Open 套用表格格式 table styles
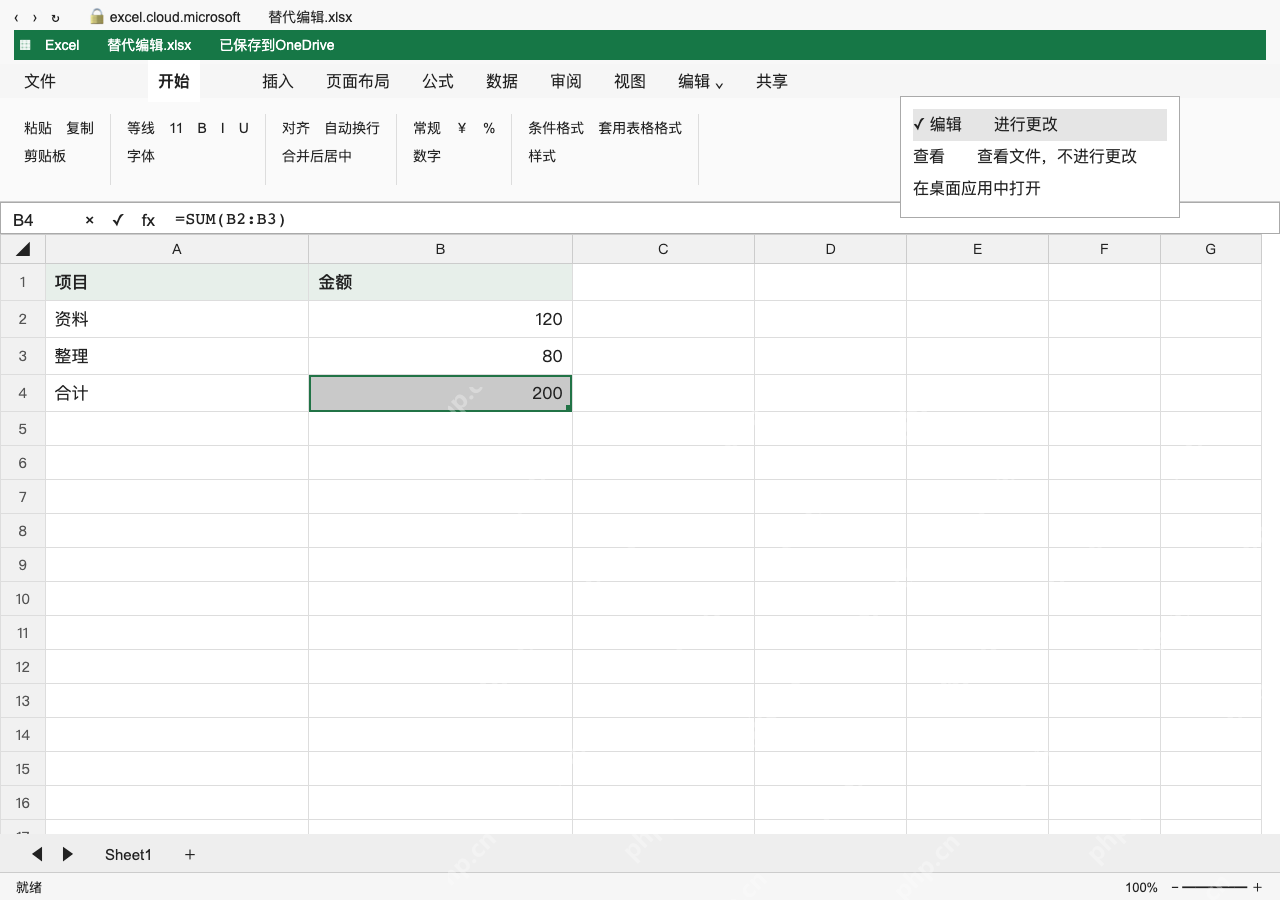The width and height of the screenshot is (1280, 900). [x=640, y=128]
